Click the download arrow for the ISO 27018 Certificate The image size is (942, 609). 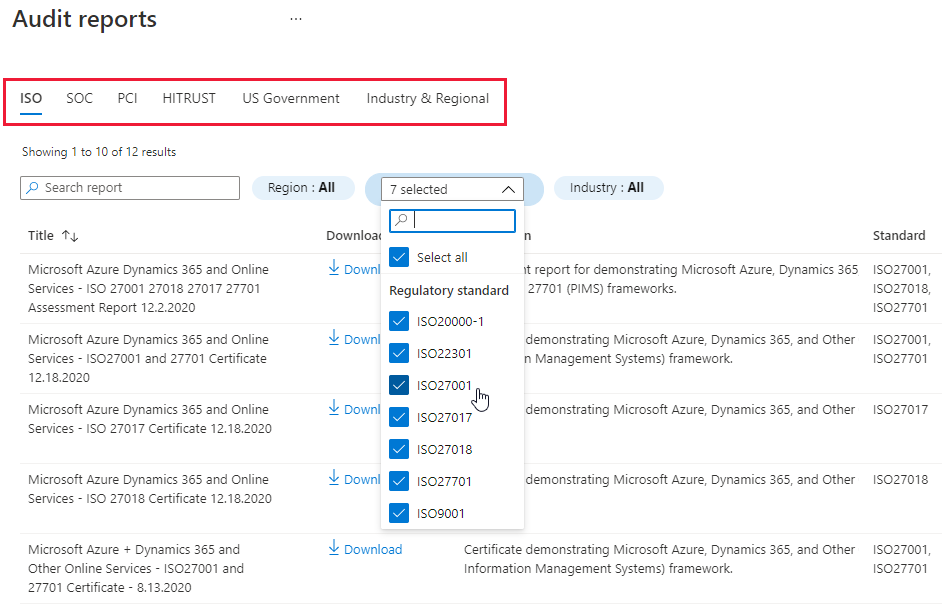pyautogui.click(x=334, y=479)
